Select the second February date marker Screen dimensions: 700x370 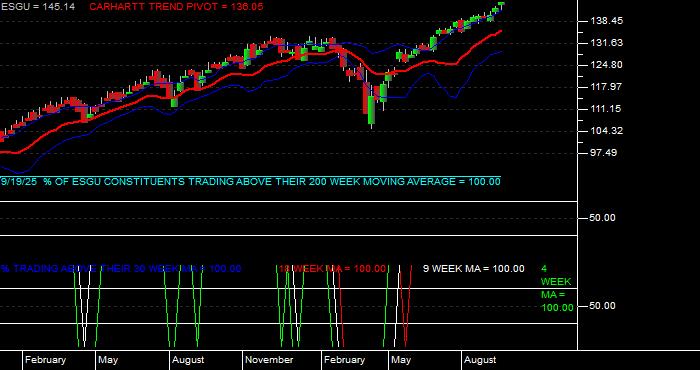click(x=344, y=360)
